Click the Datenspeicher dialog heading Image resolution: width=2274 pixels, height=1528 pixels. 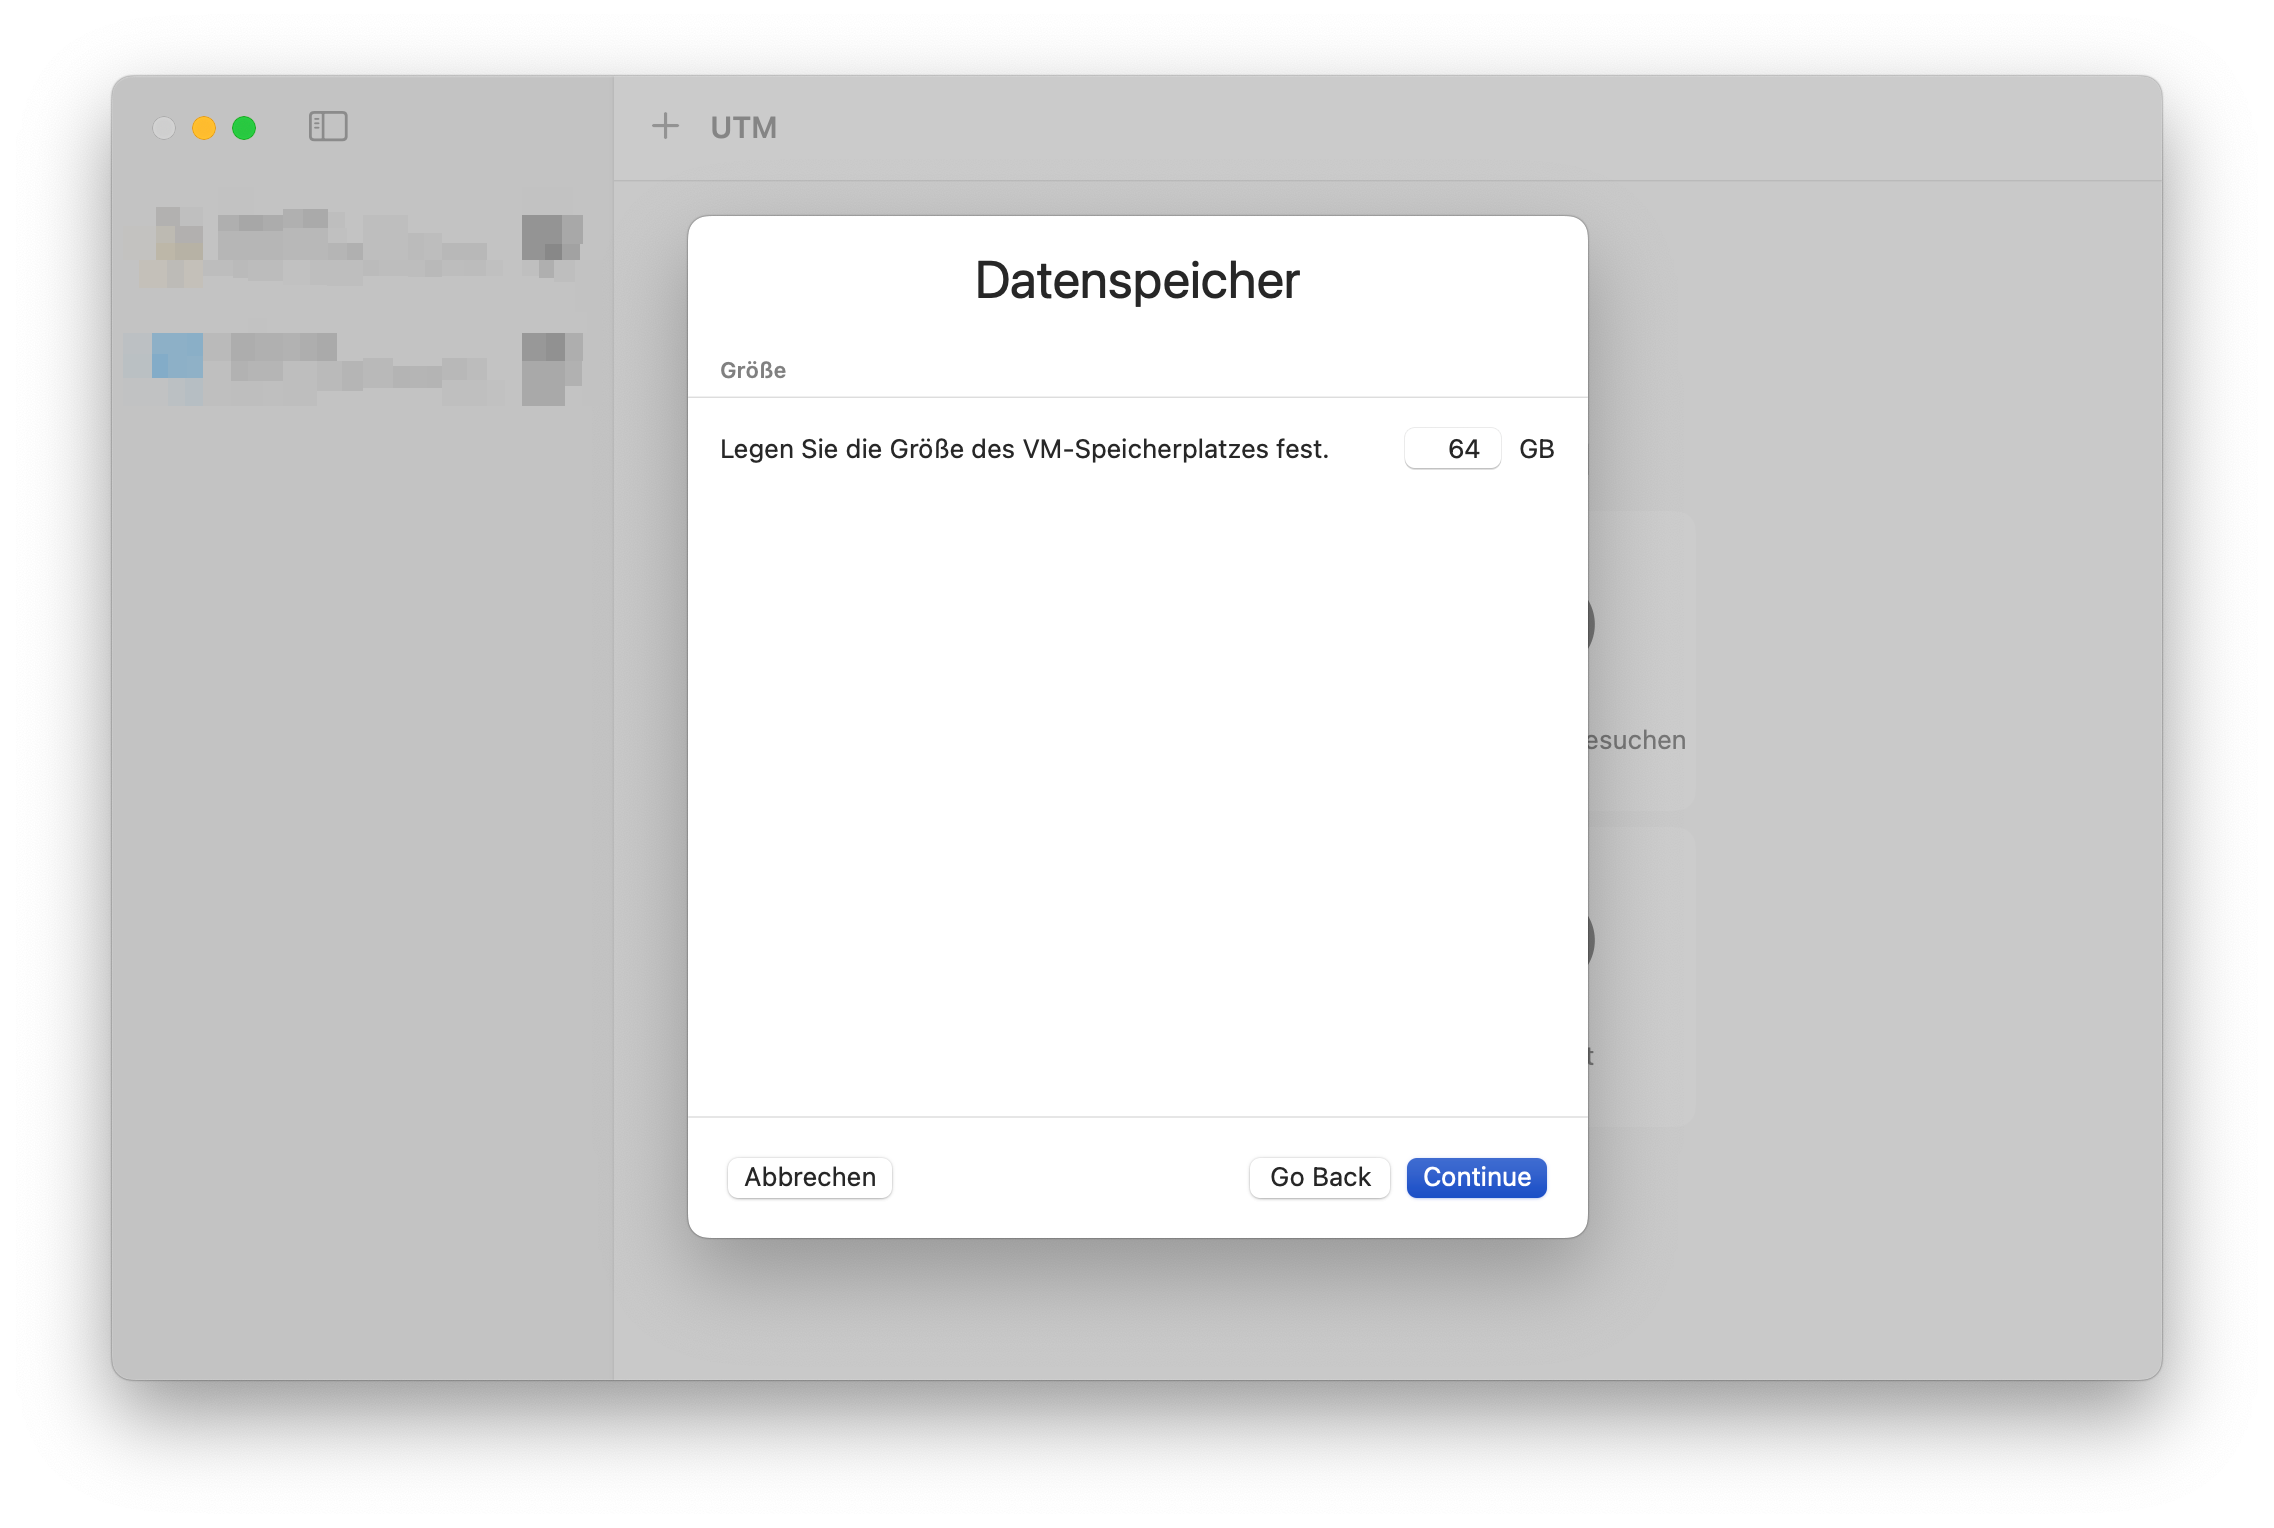pyautogui.click(x=1137, y=280)
